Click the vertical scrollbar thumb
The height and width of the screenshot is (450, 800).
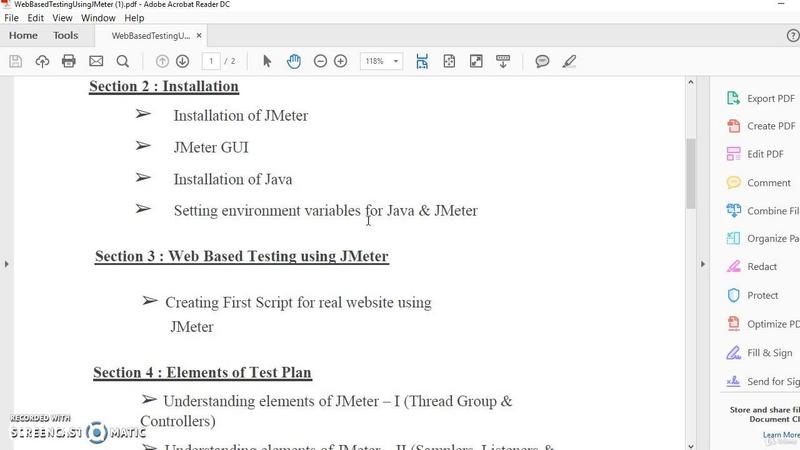pos(691,173)
